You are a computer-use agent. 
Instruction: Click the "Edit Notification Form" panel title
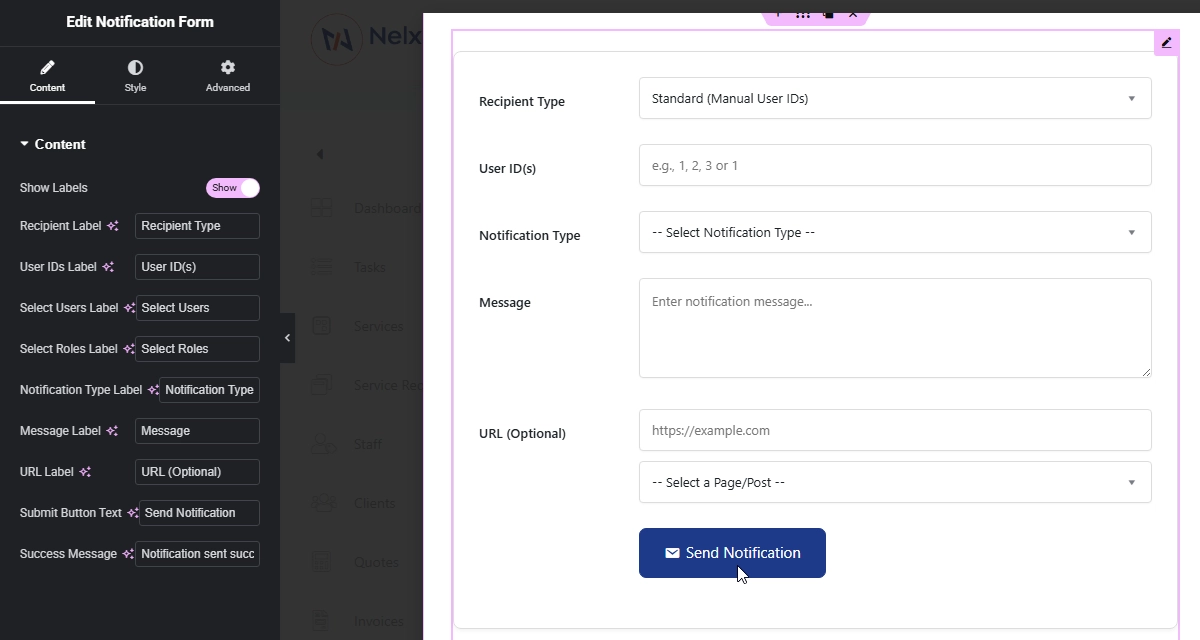coord(140,22)
